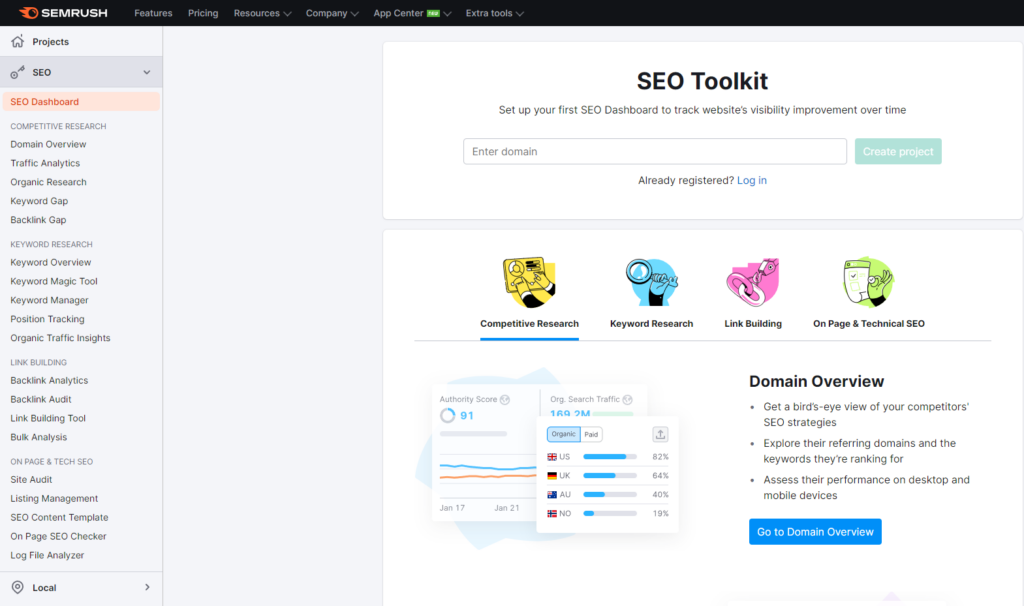
Task: Click the UK traffic percentage bar
Action: click(x=609, y=475)
